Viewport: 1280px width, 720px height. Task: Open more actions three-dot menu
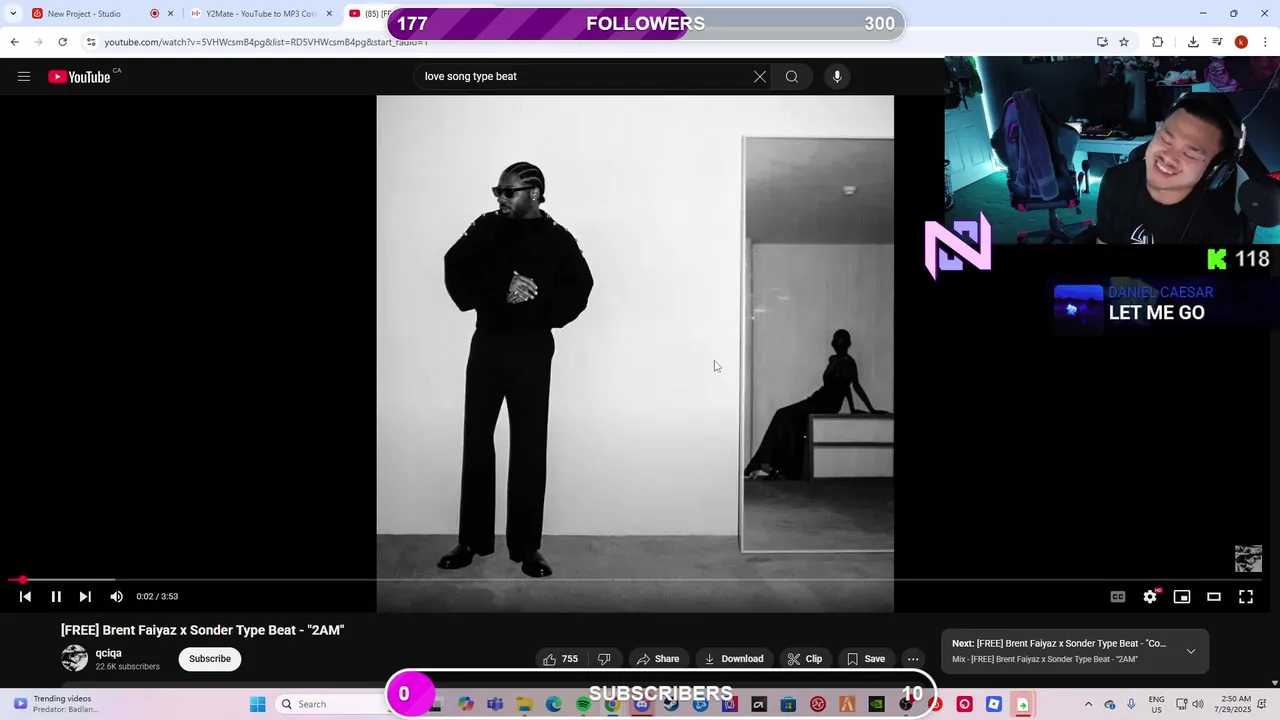coord(913,658)
